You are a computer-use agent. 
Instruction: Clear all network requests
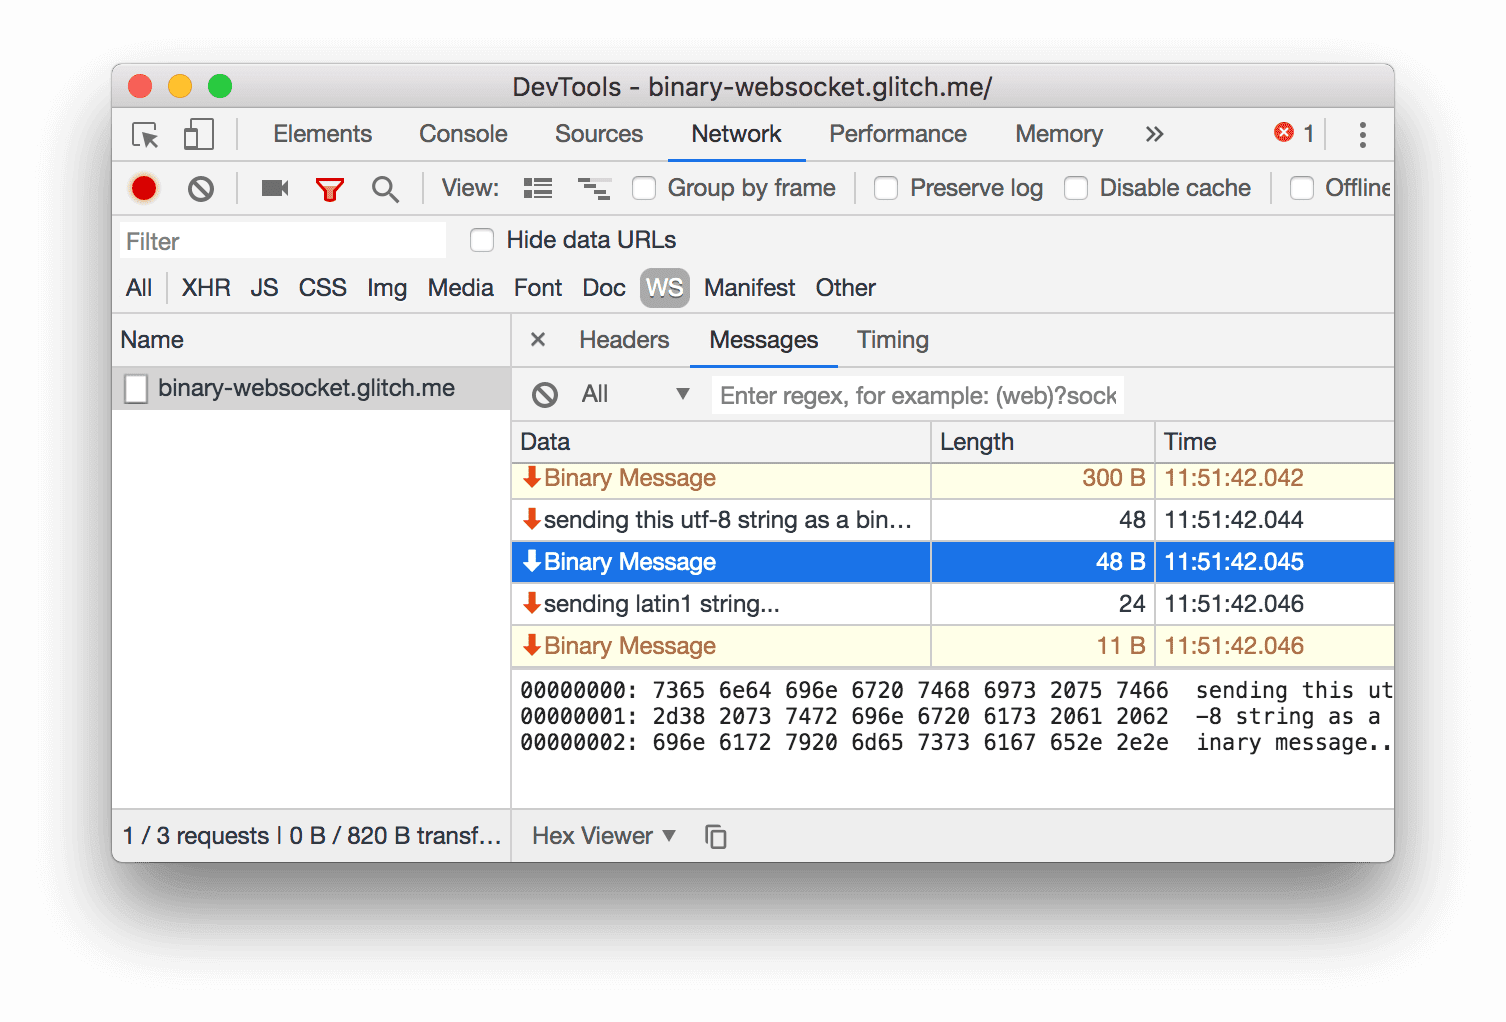[x=200, y=188]
